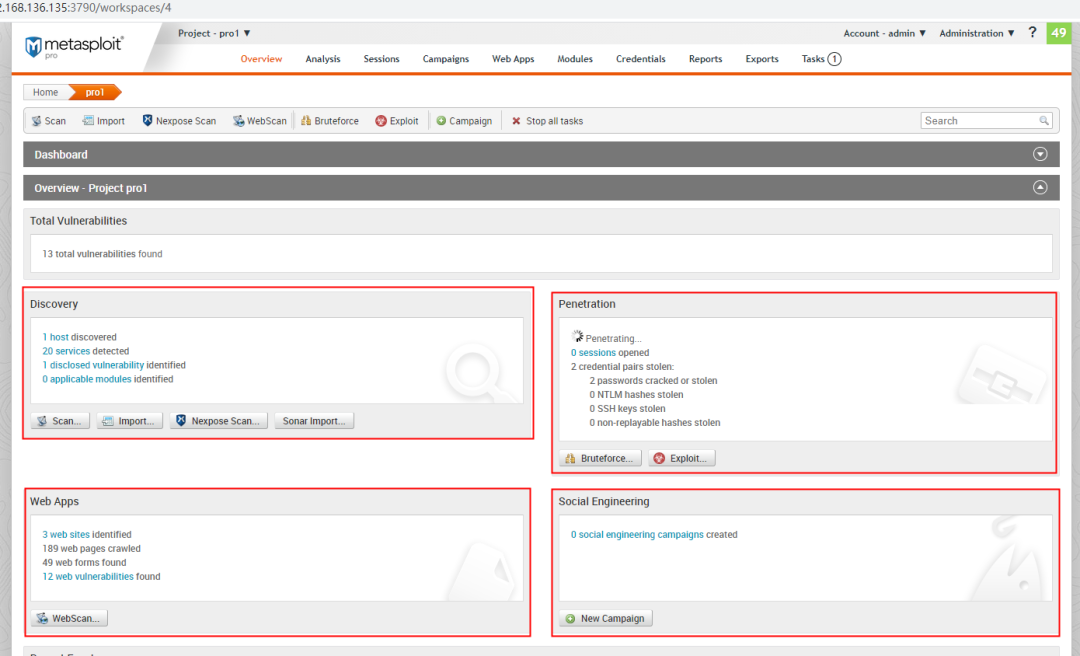Click the '0 non-replayable hashes stolen' text
Screen dimensions: 1080x656
click(x=654, y=423)
